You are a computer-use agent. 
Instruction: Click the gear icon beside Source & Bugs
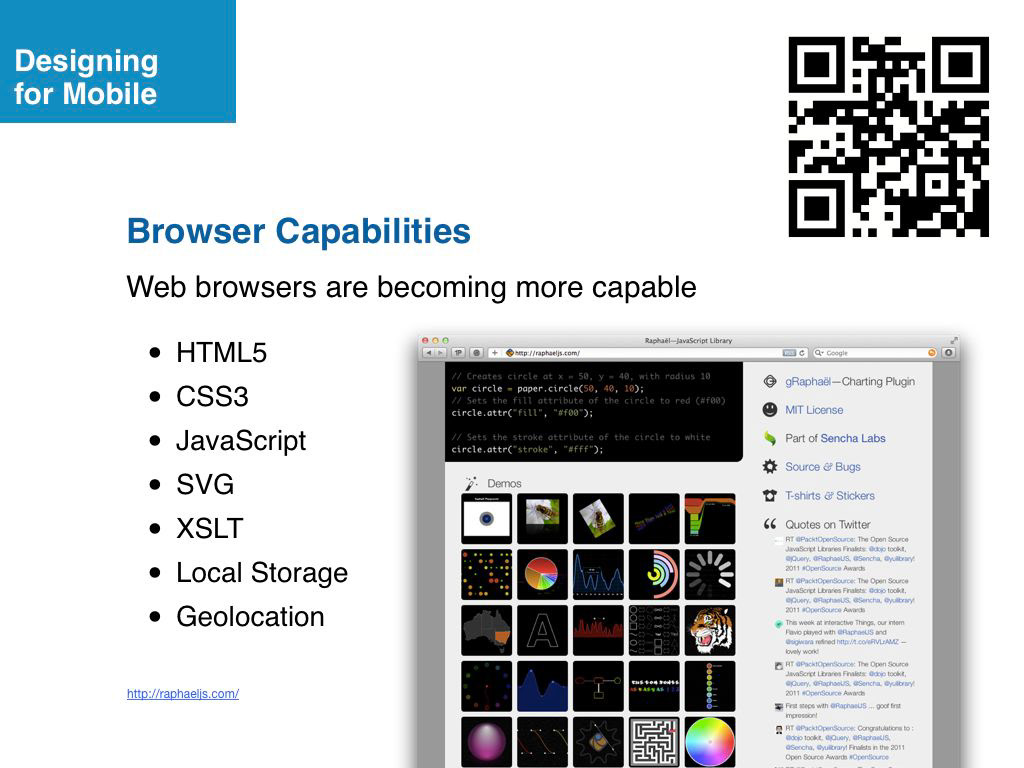pyautogui.click(x=770, y=467)
